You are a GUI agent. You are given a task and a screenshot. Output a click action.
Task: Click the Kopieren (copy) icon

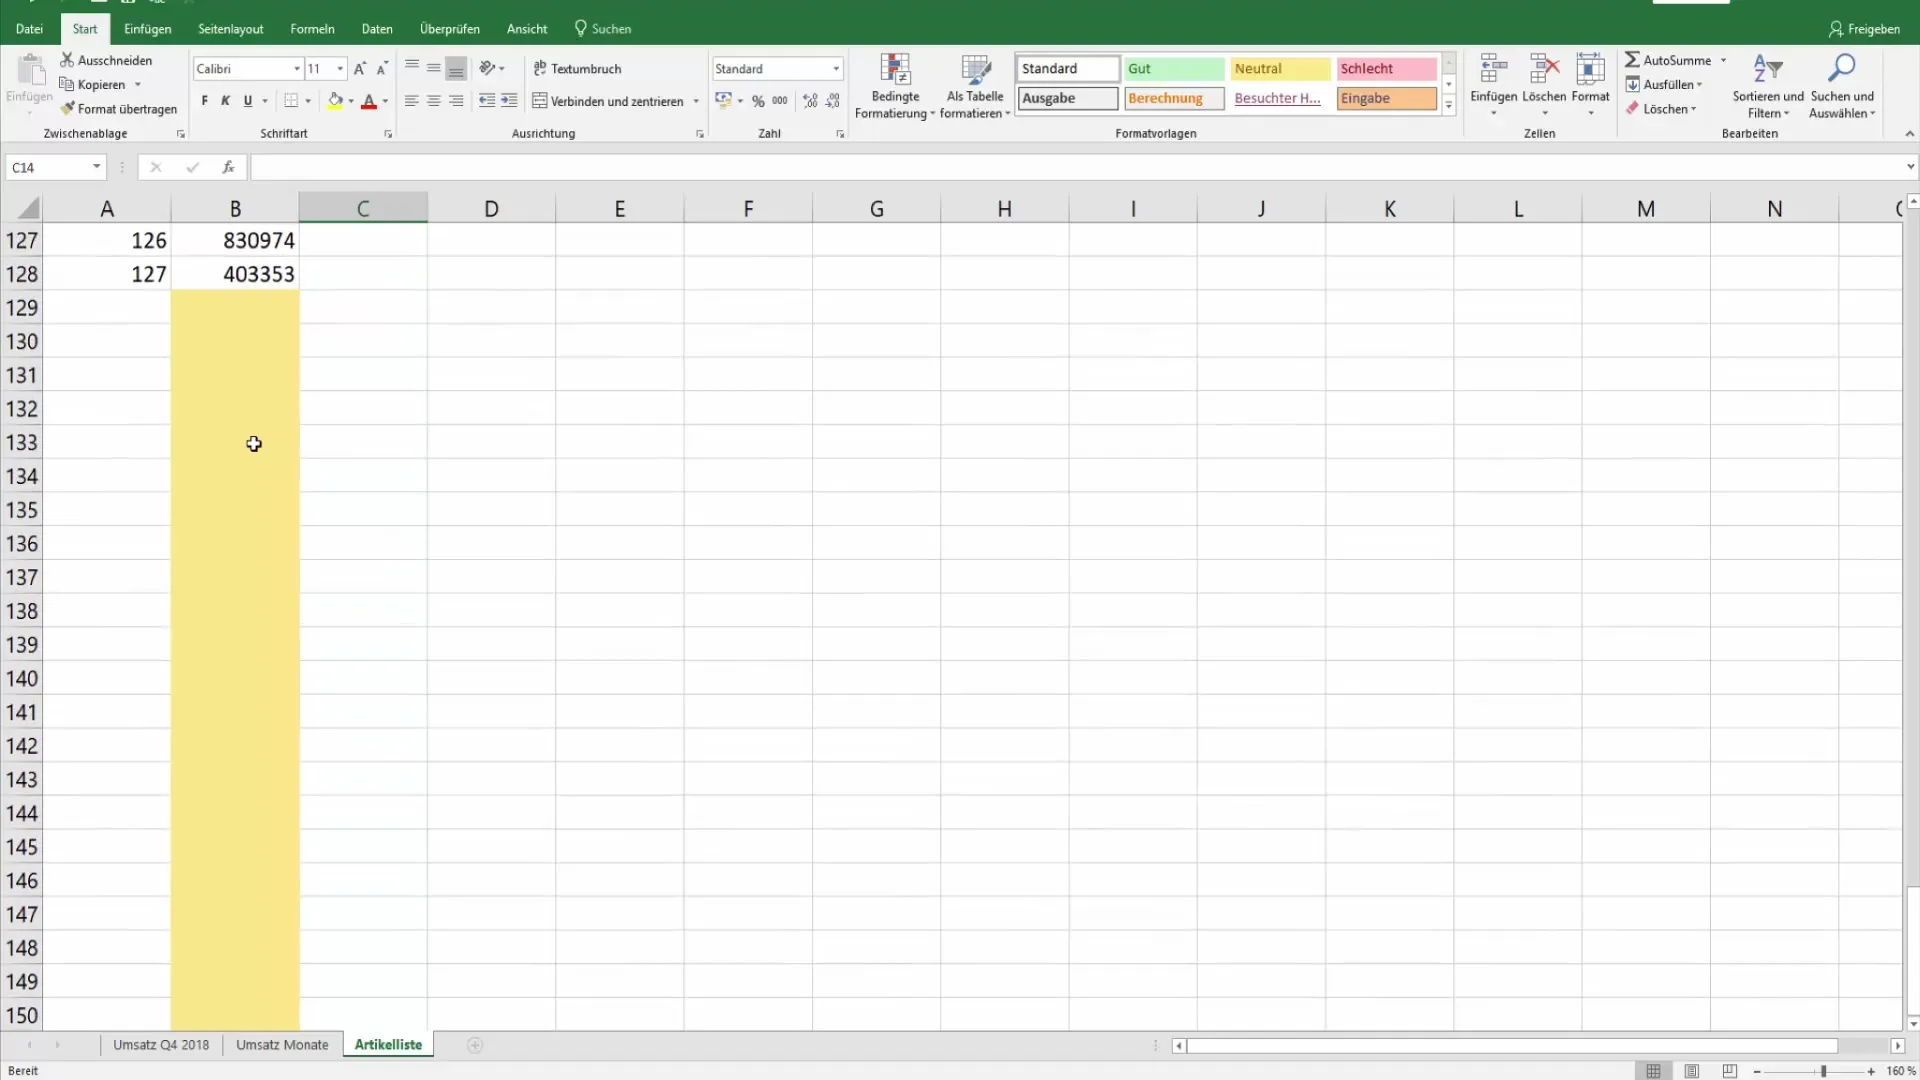pyautogui.click(x=67, y=84)
